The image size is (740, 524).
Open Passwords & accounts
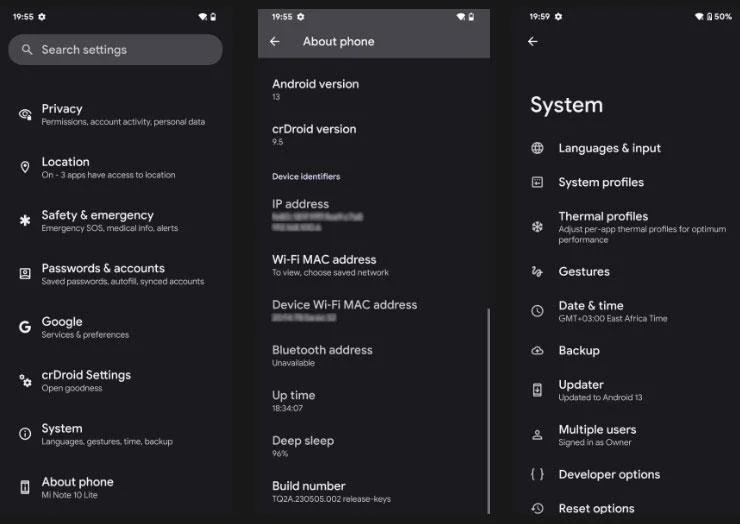115,274
